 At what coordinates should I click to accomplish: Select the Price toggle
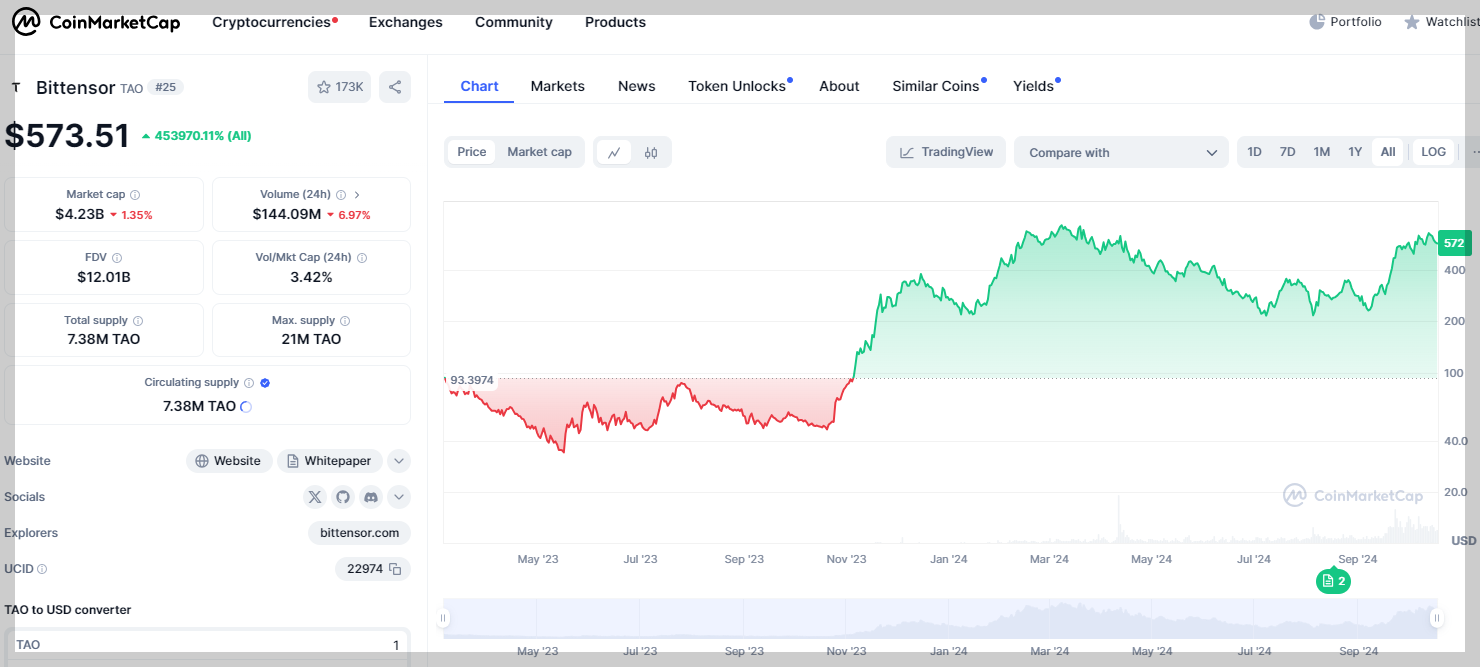point(472,152)
